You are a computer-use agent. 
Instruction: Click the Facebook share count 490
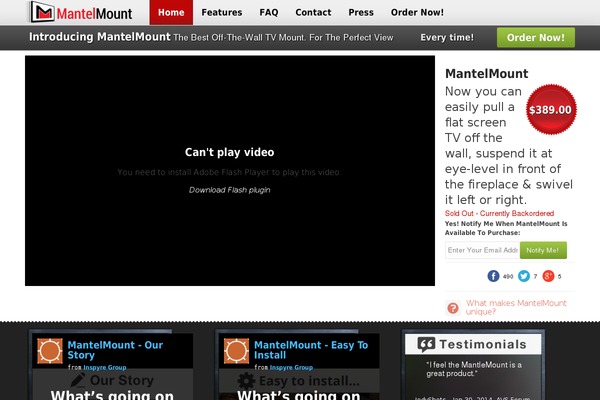508,276
